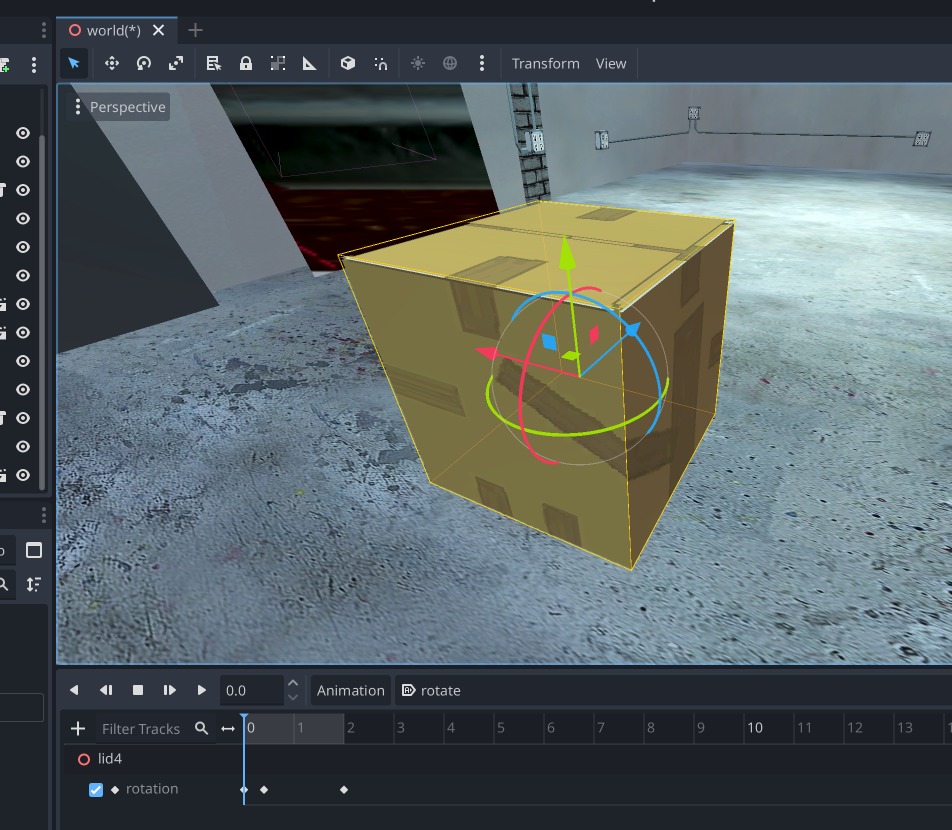
Task: Activate the Select Mode arrow tool
Action: click(x=74, y=63)
